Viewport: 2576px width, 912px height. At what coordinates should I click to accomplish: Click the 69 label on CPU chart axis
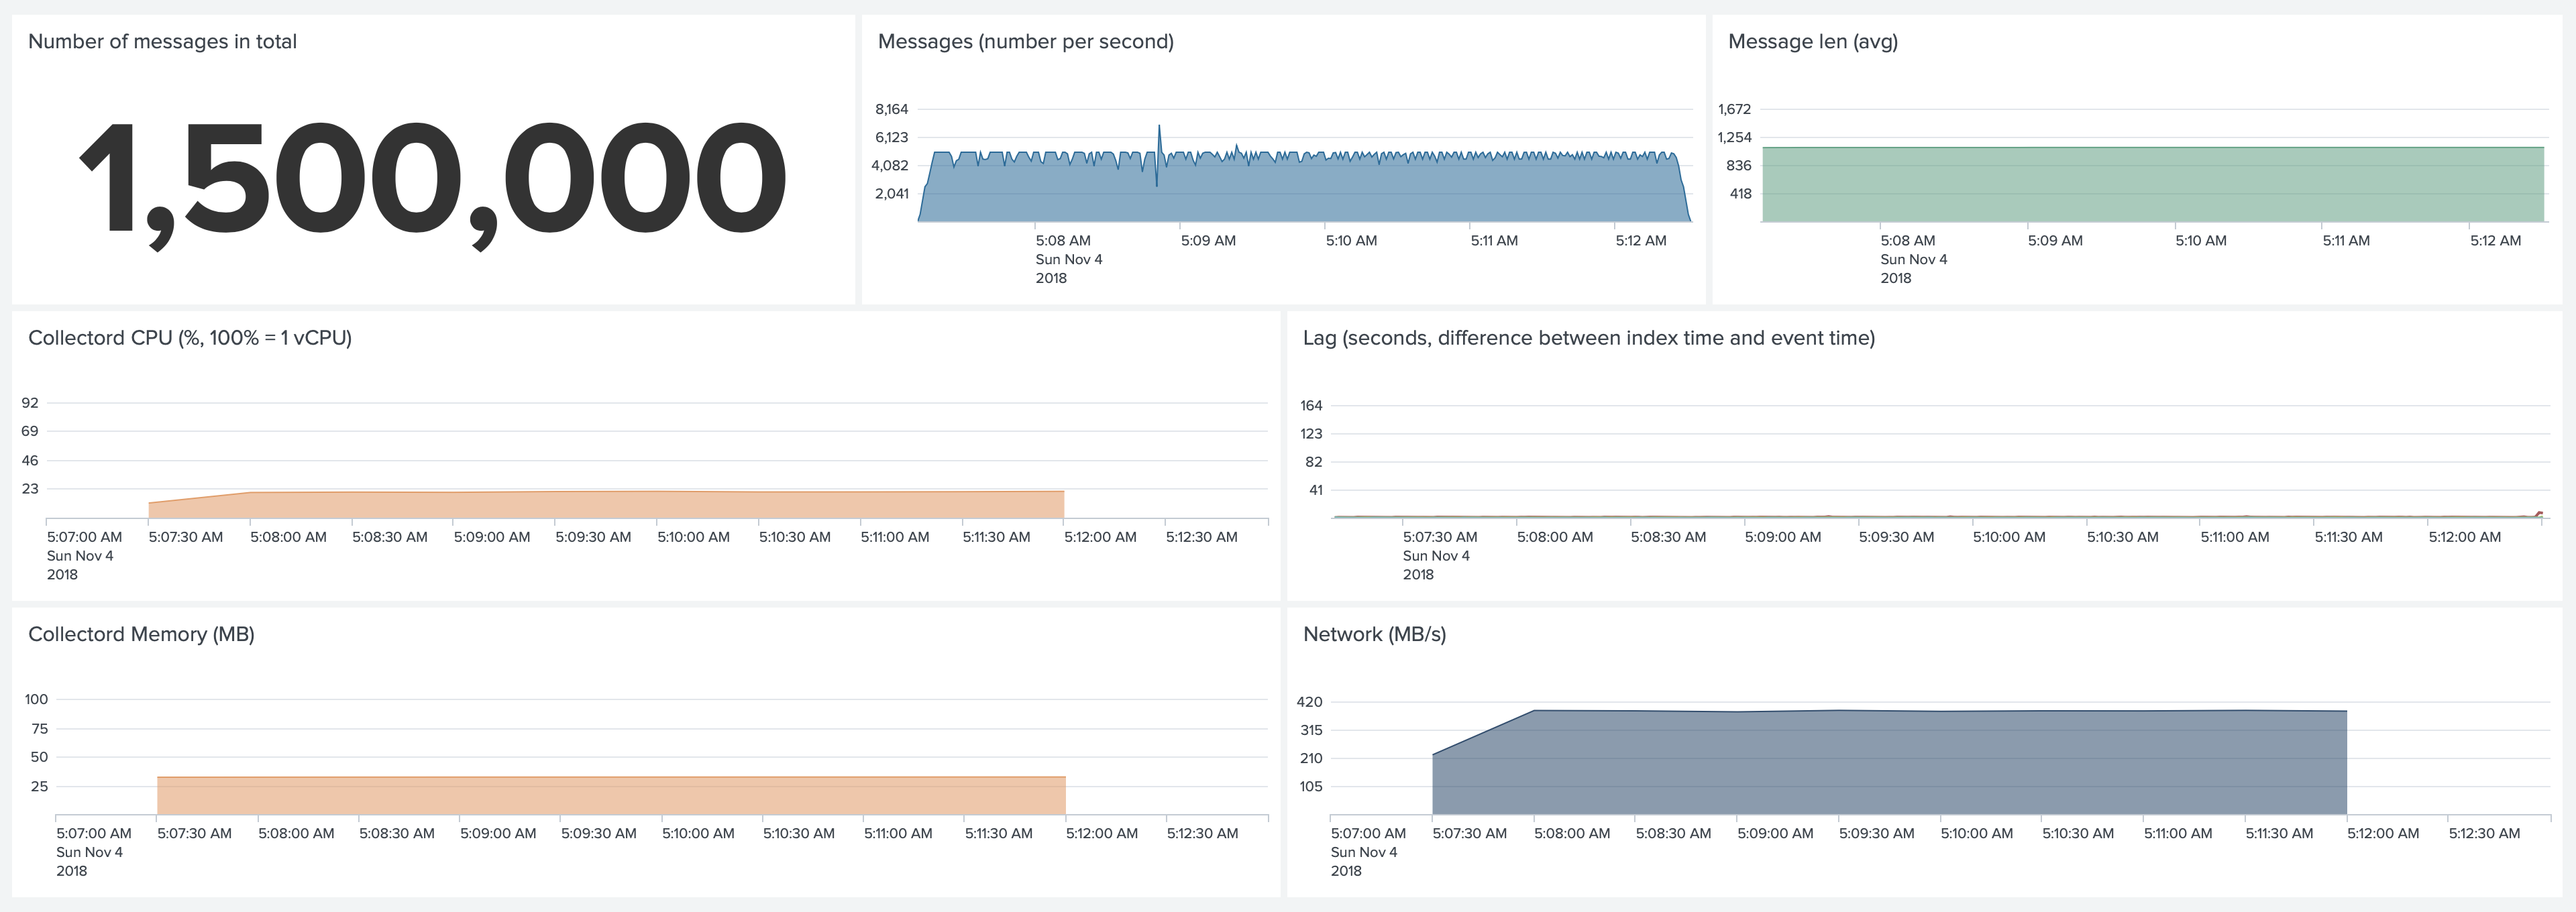[30, 431]
